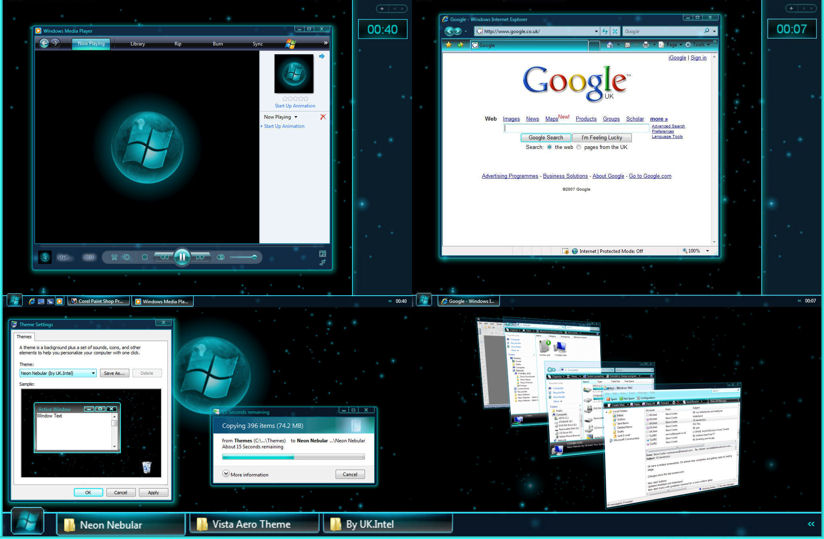Toggle repeat in Media Player controls
824x539 pixels.
point(127,257)
